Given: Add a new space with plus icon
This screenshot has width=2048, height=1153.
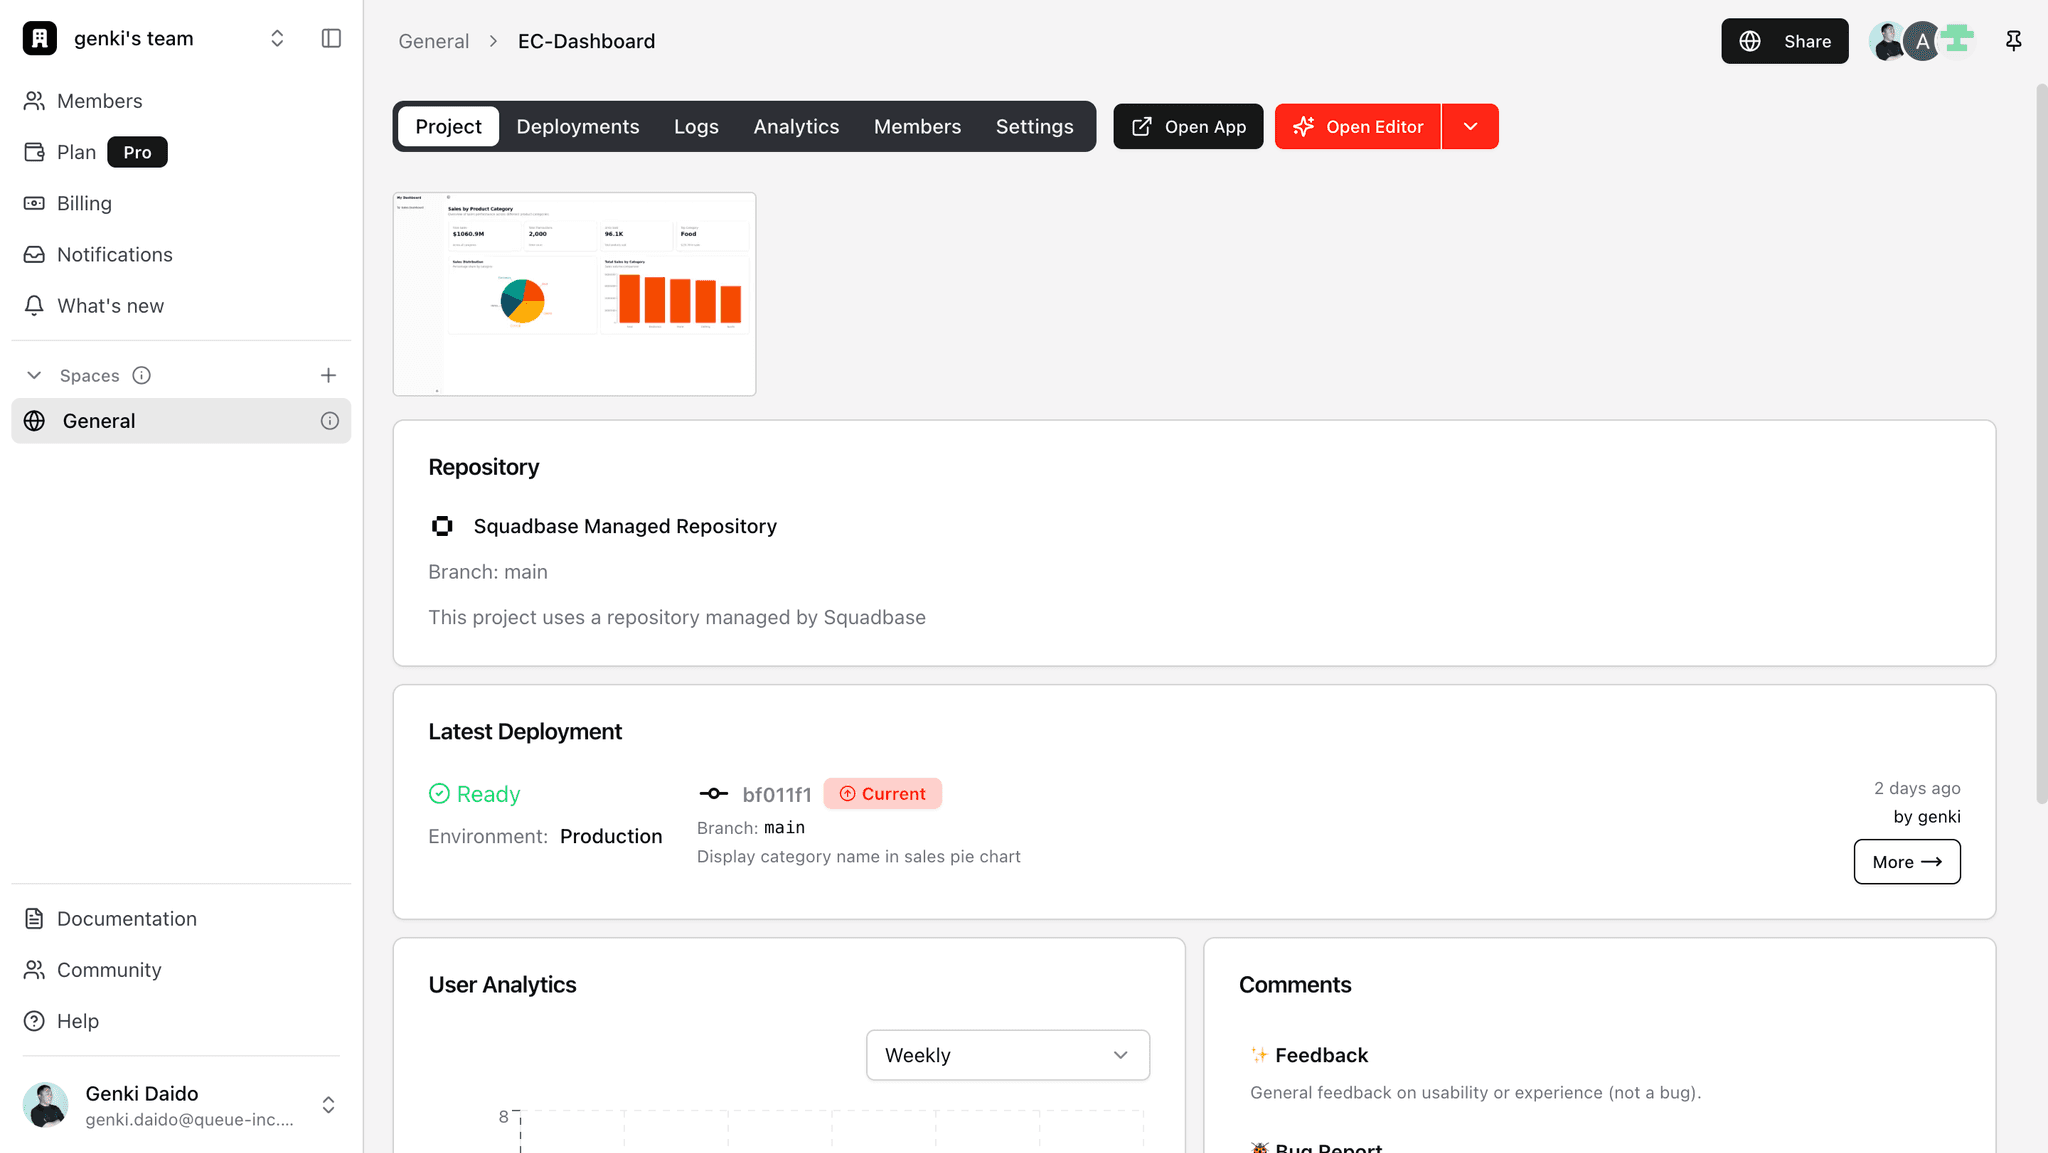Looking at the screenshot, I should (328, 375).
